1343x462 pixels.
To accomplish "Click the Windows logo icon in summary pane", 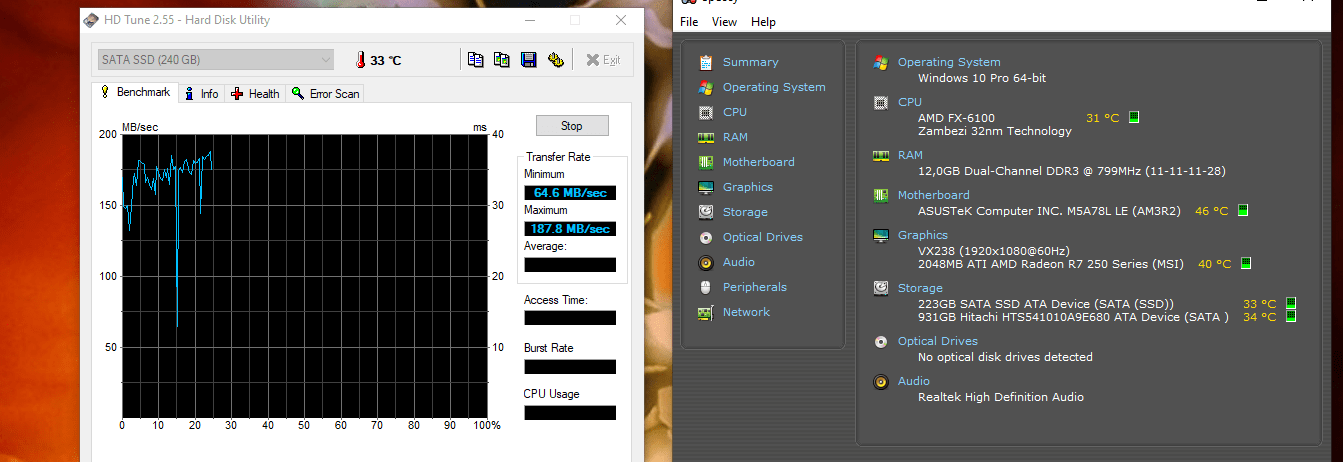I will pyautogui.click(x=881, y=62).
